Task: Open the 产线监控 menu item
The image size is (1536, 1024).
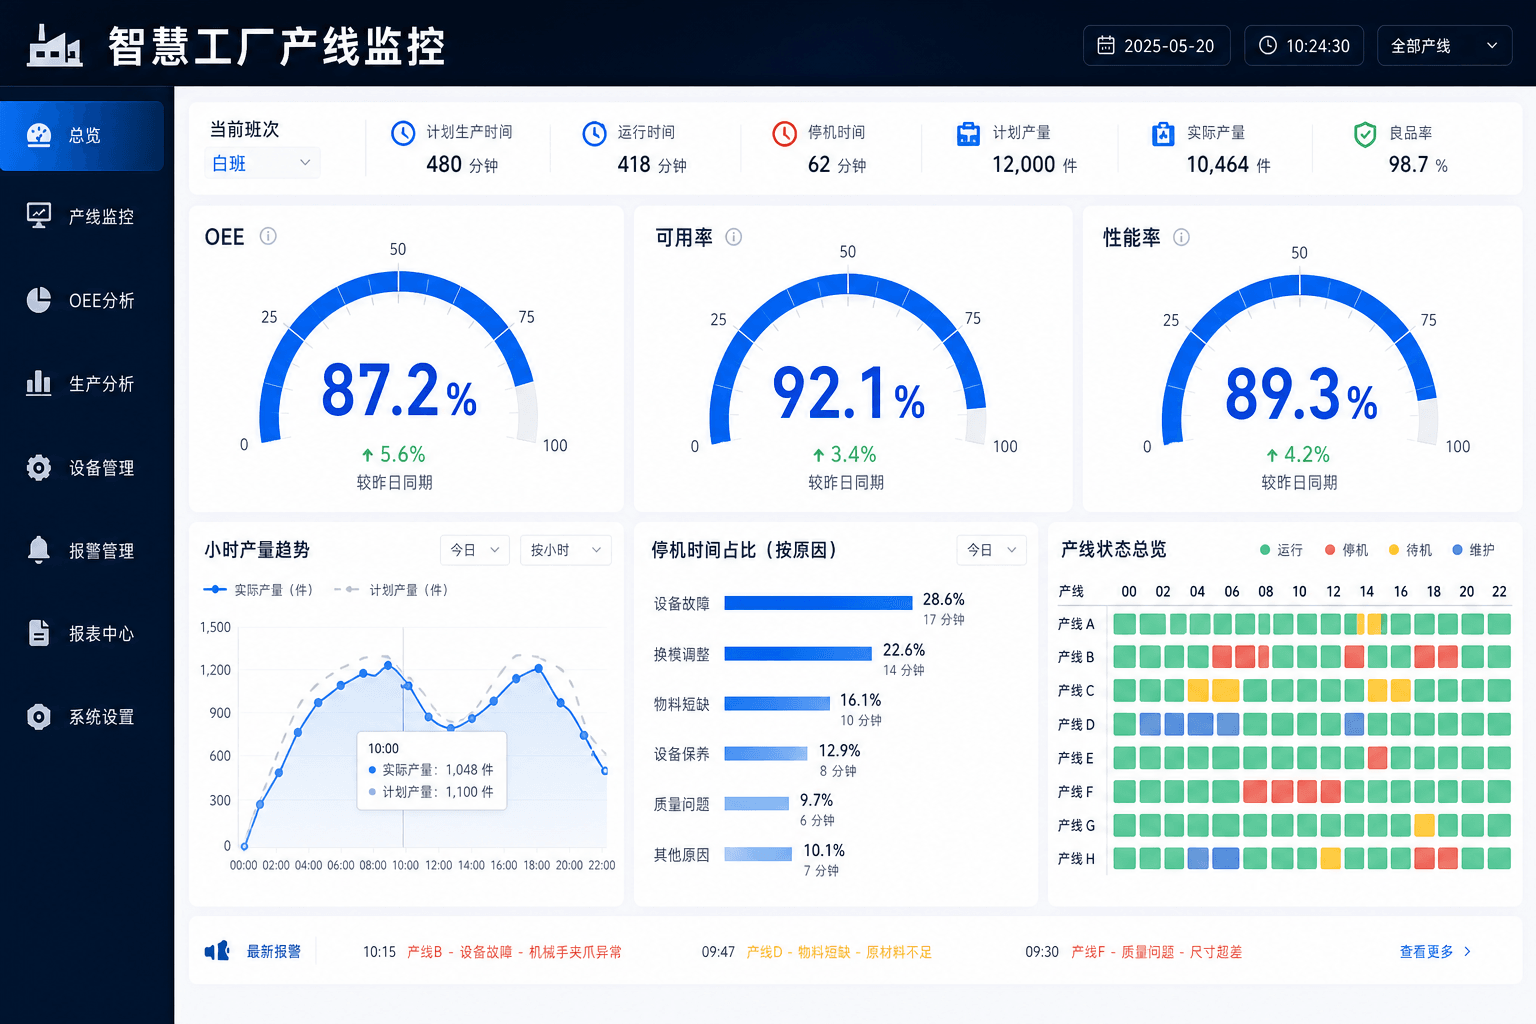Action: pyautogui.click(x=82, y=216)
